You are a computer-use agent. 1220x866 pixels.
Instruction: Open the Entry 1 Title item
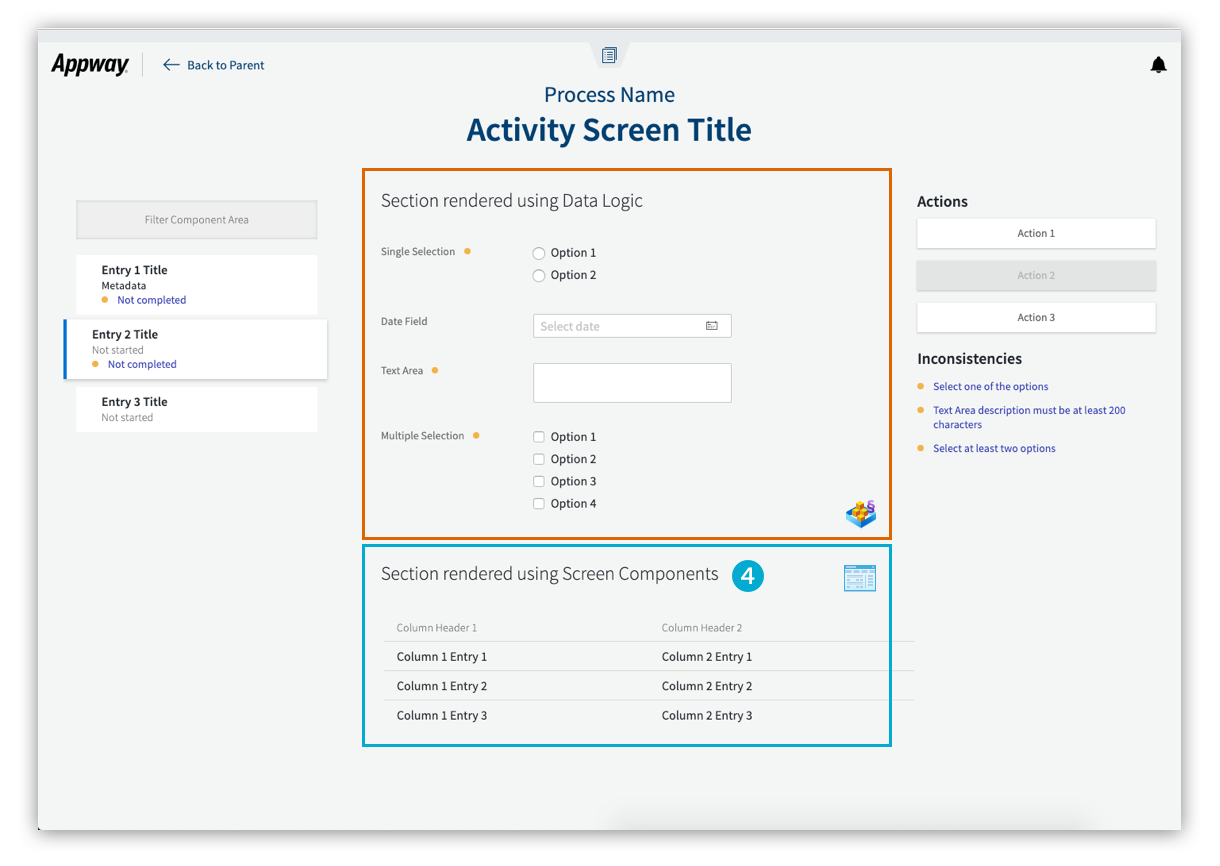click(x=196, y=284)
